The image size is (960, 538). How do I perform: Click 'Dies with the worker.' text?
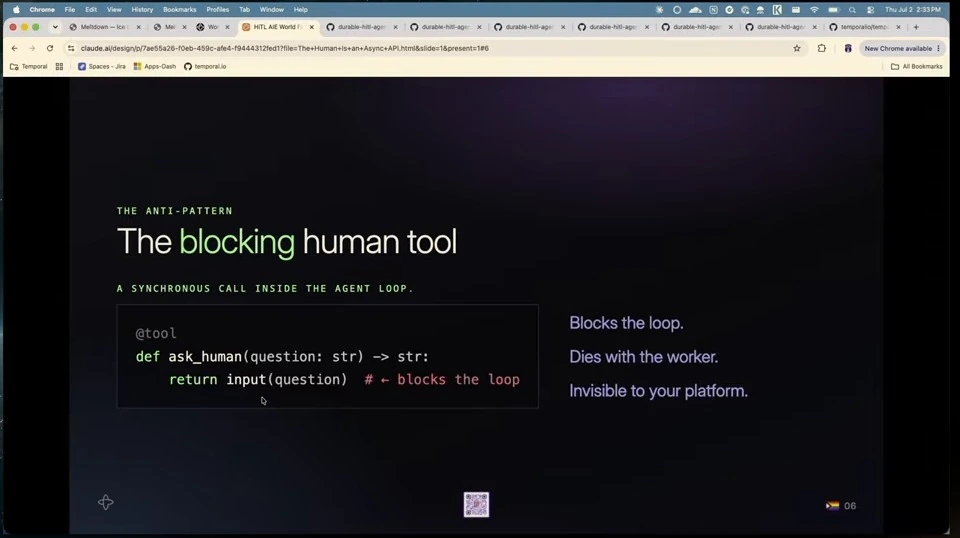pos(643,357)
